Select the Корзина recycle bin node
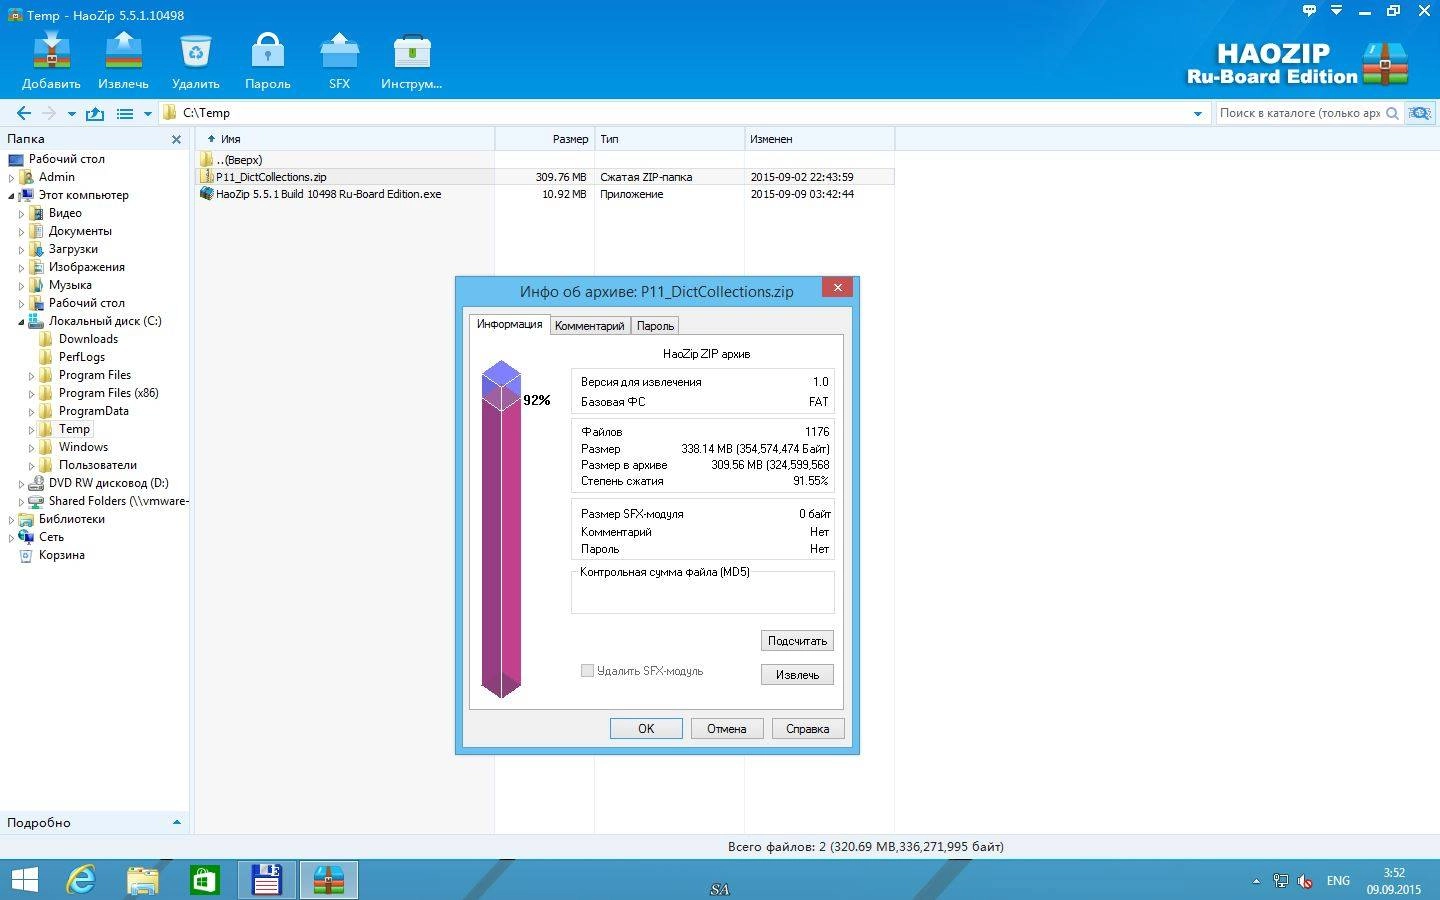Screen dimensions: 1440x900 61,555
